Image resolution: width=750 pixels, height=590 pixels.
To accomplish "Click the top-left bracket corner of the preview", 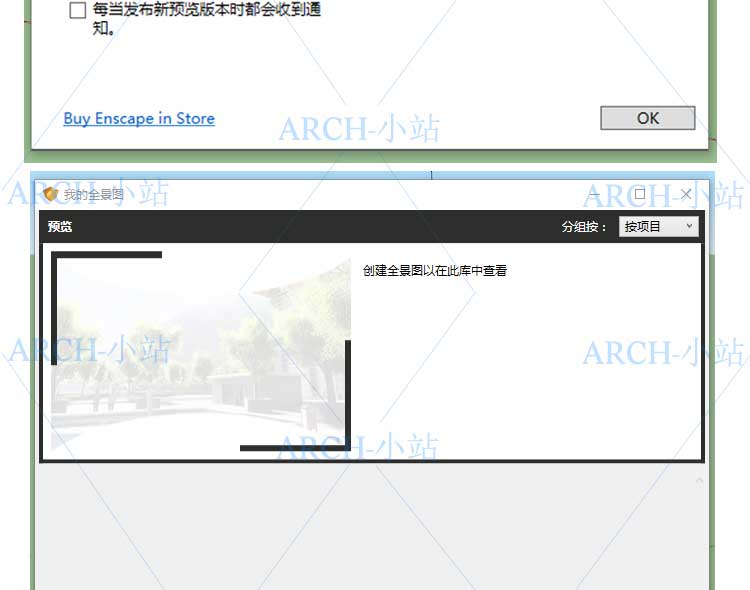I will point(57,258).
